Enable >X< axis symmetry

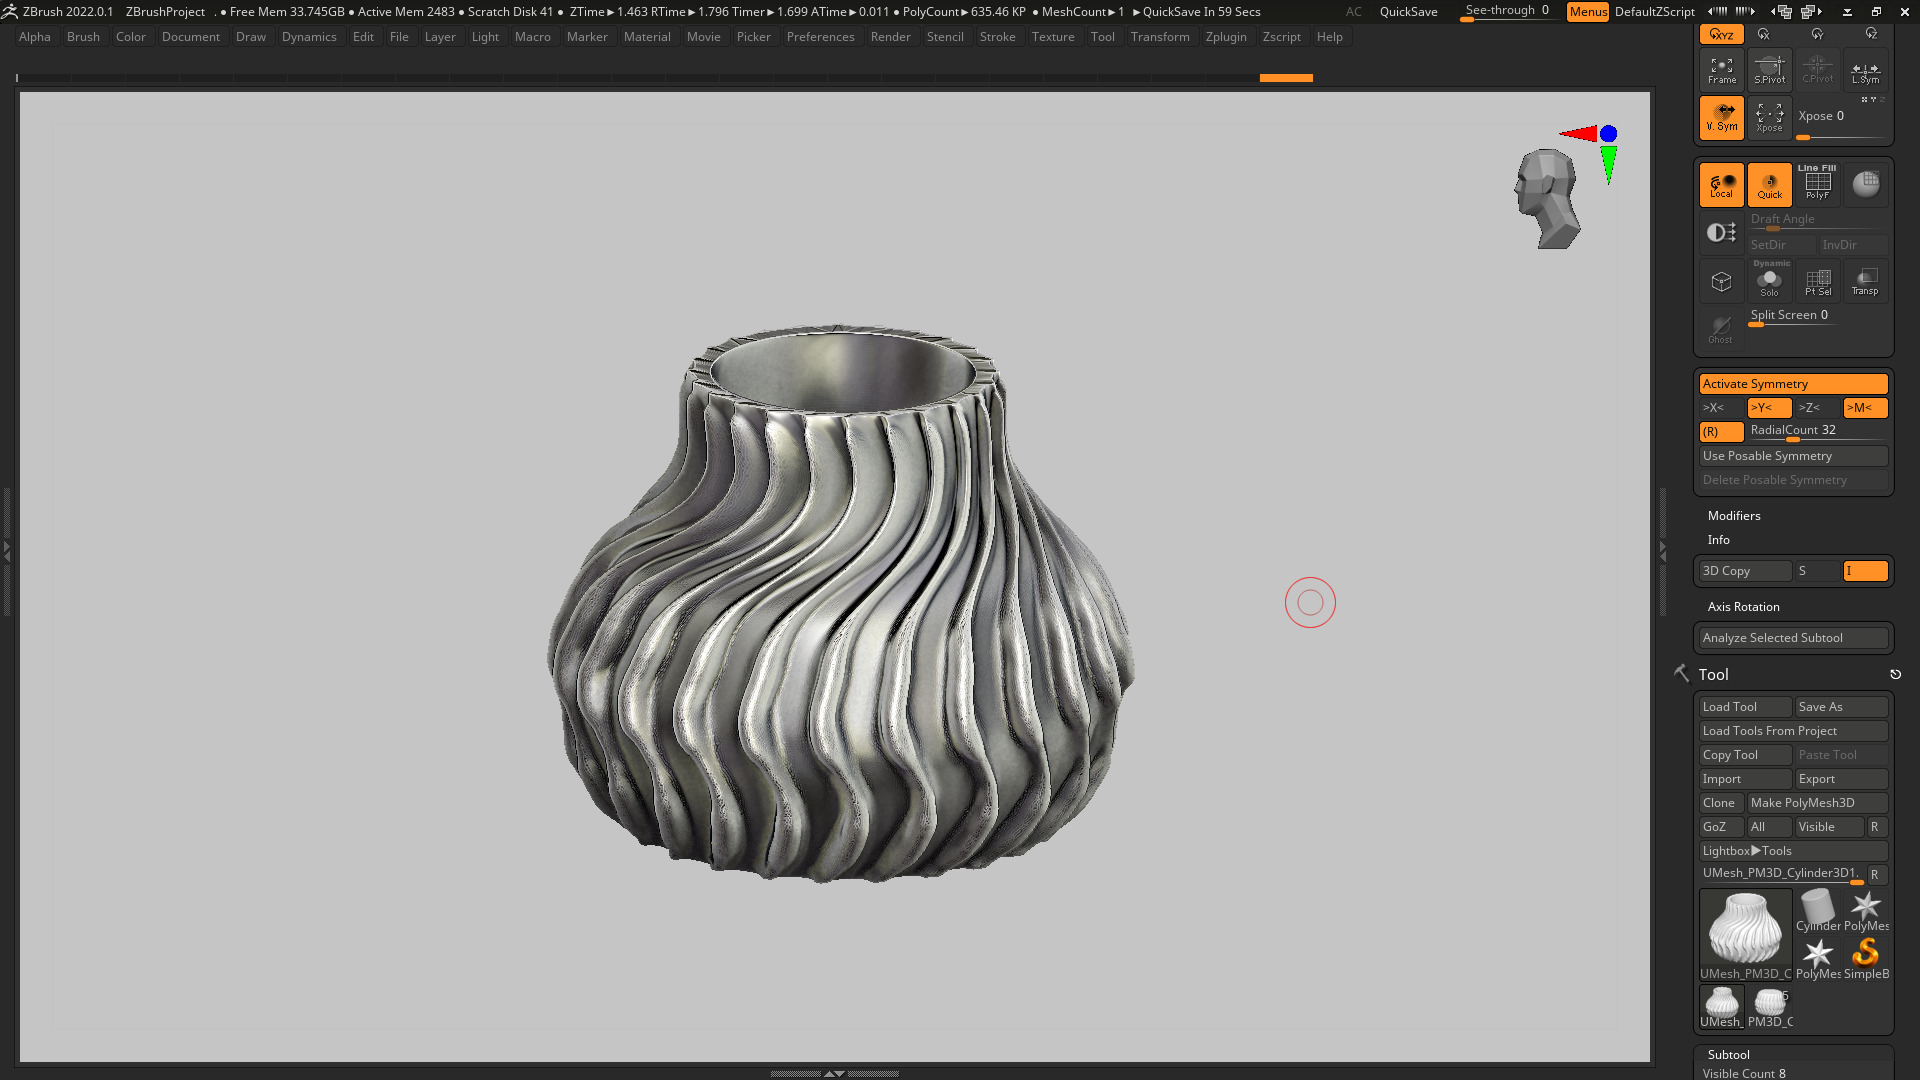coord(1721,408)
